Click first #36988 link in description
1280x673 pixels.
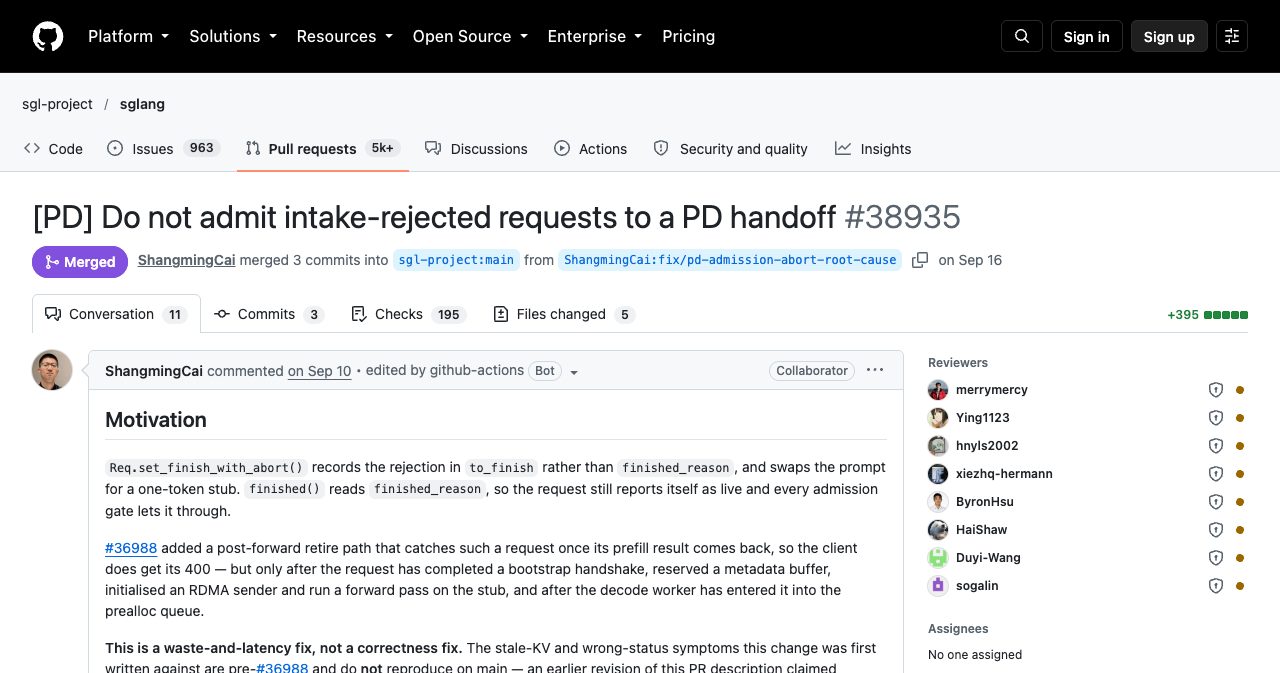tap(131, 548)
